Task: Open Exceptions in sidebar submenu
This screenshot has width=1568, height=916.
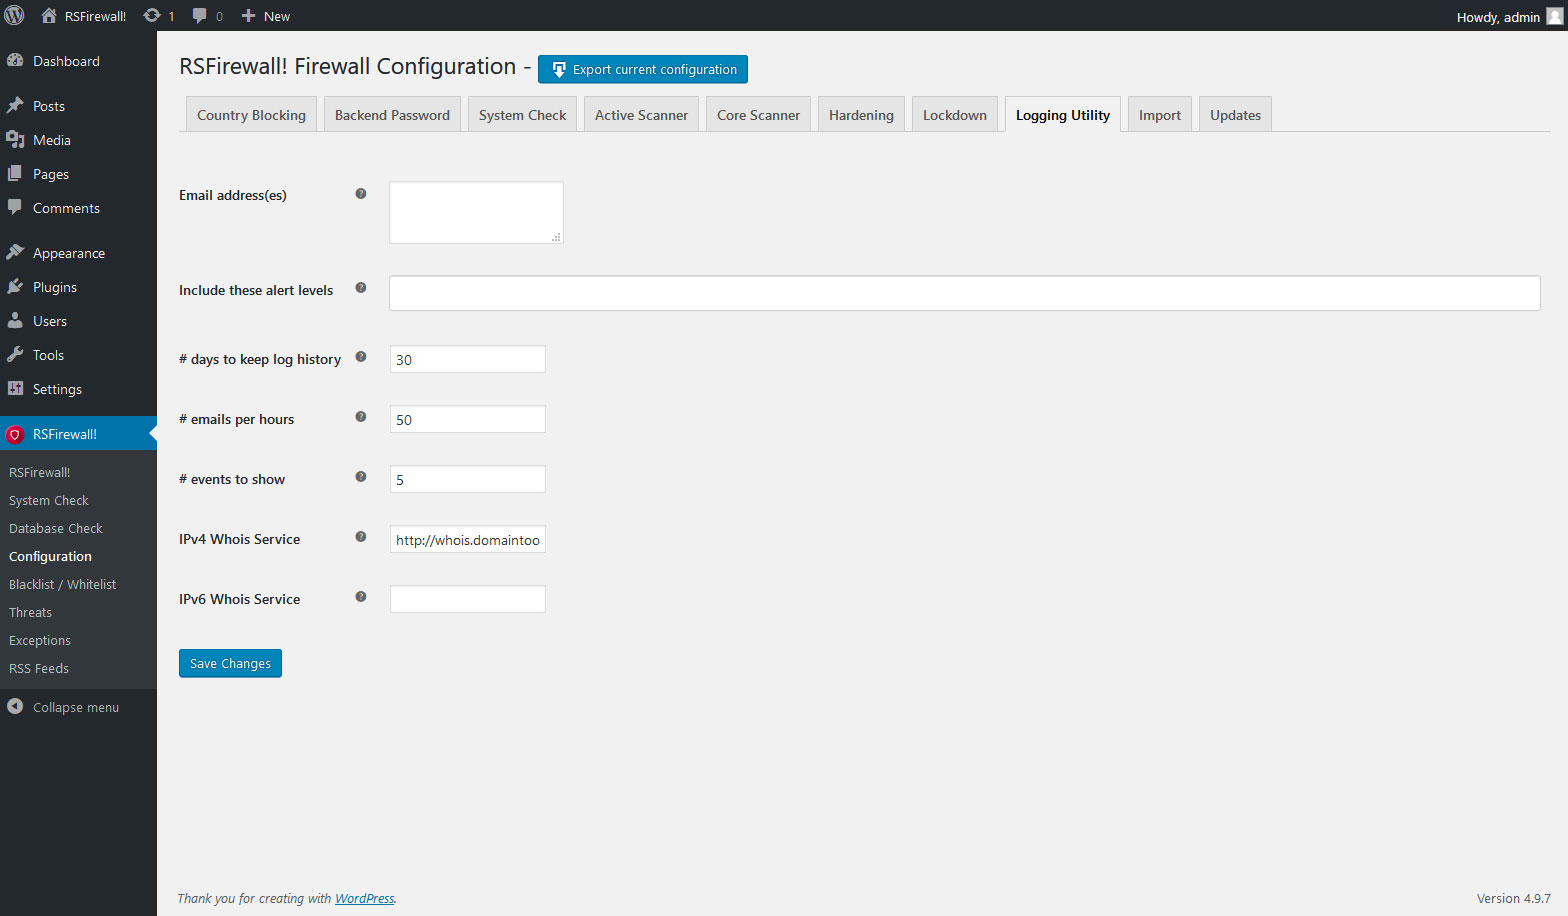Action: pos(40,640)
